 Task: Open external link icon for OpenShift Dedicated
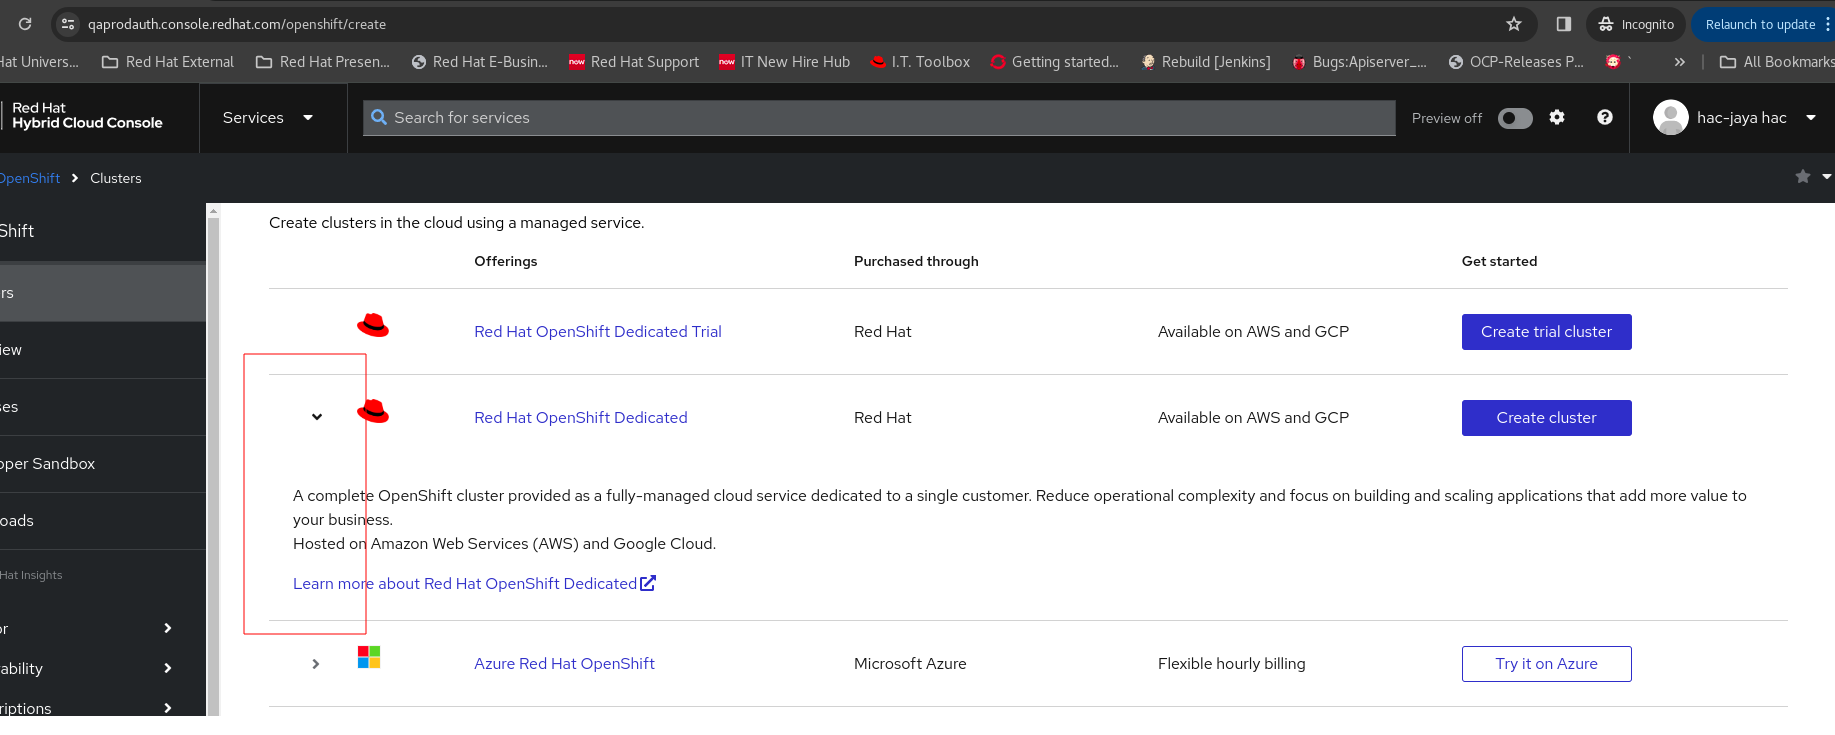point(648,583)
